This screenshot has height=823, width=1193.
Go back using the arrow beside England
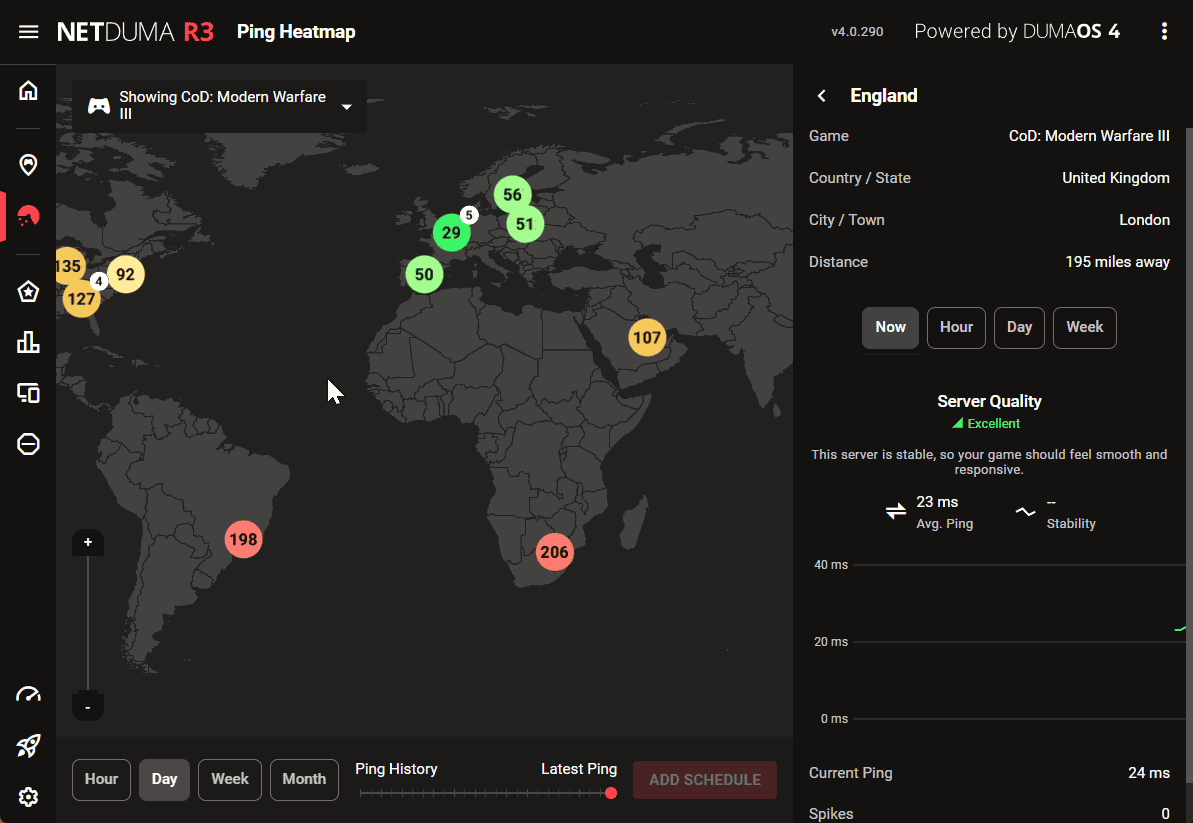coord(822,96)
